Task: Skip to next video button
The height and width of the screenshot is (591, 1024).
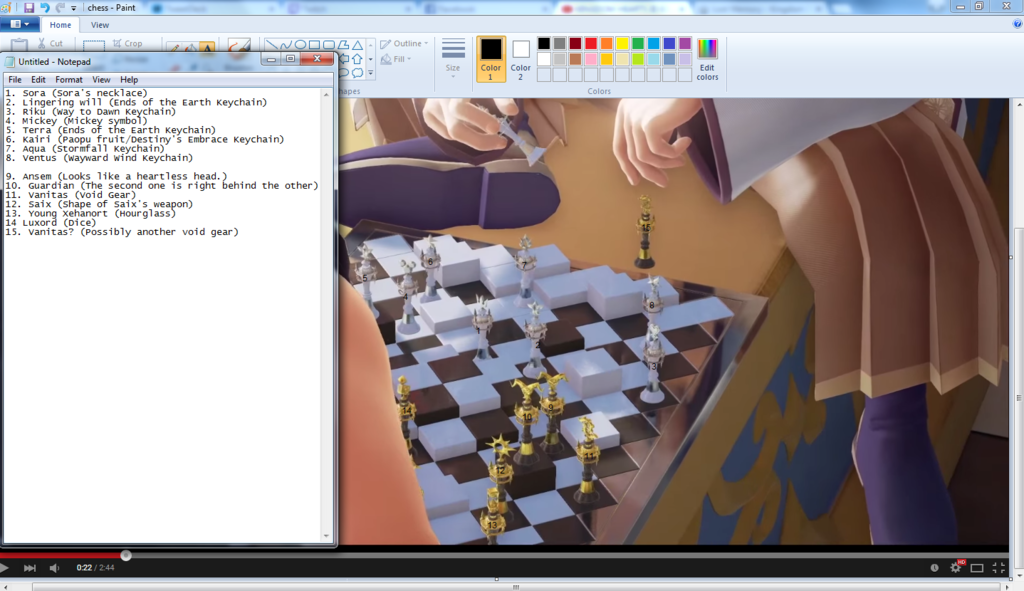Action: click(x=30, y=568)
